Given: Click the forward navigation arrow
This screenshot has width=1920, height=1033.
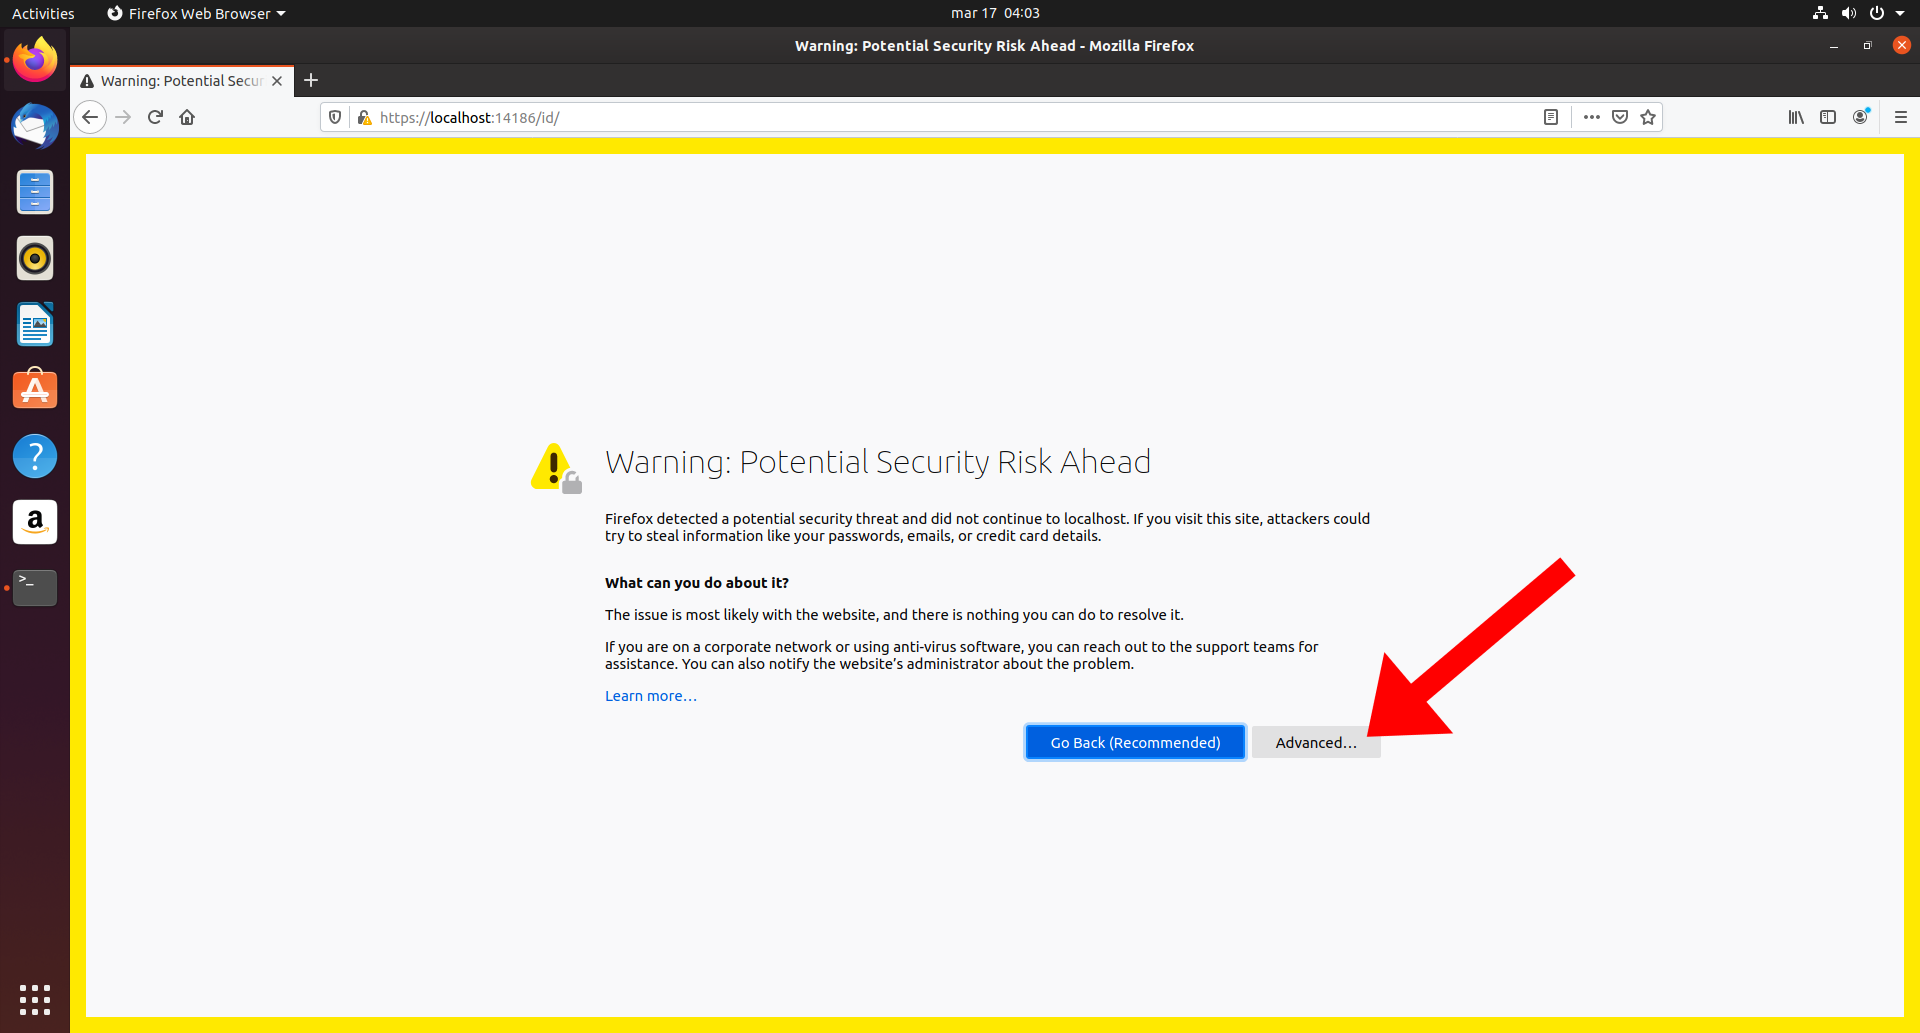Looking at the screenshot, I should click(x=123, y=117).
